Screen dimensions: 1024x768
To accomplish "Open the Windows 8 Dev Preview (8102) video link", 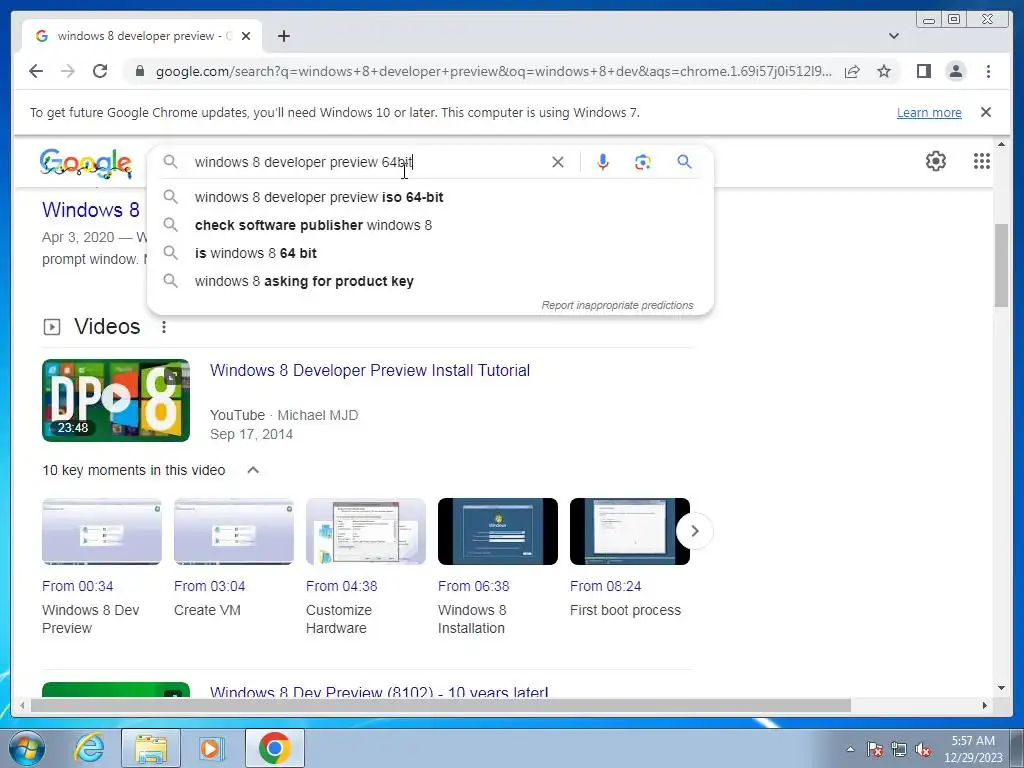I will 379,691.
